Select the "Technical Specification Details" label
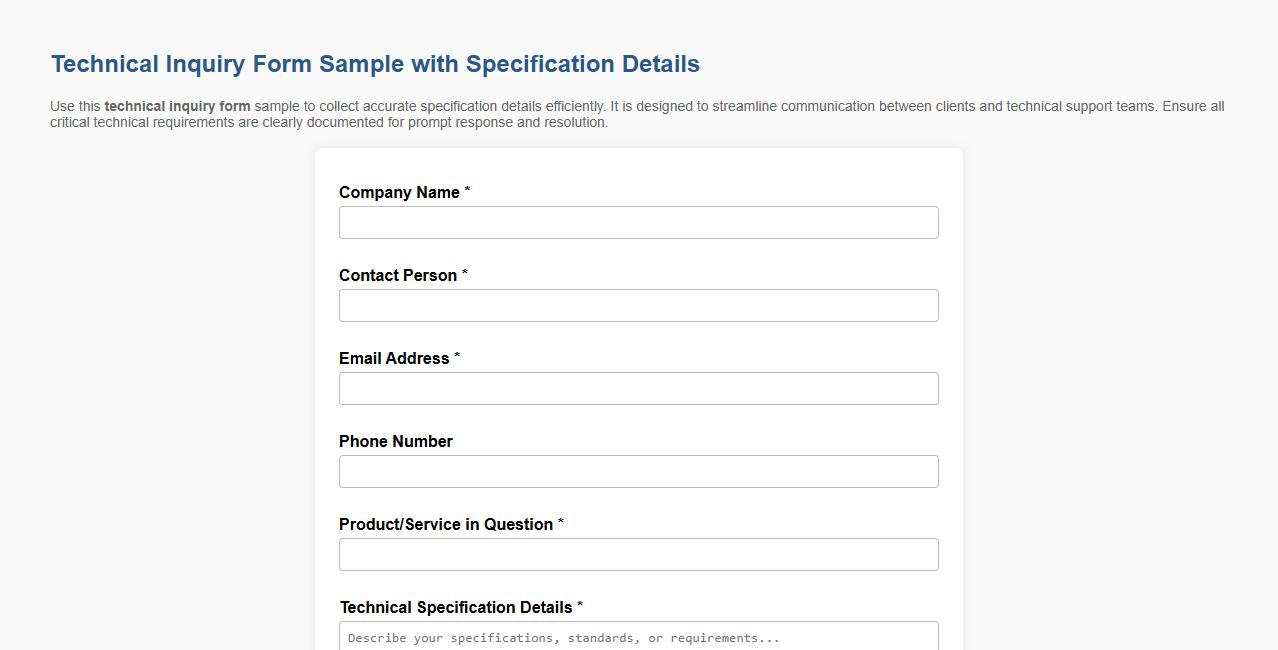The image size is (1278, 650). pyautogui.click(x=457, y=607)
